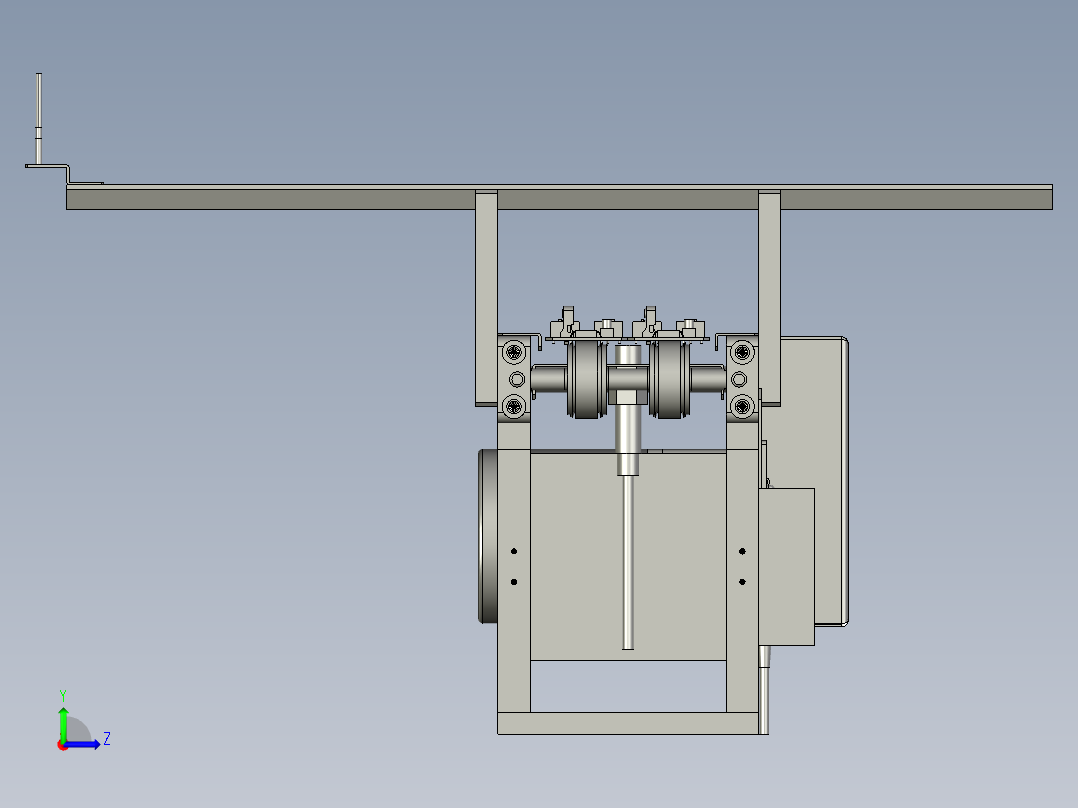This screenshot has height=808, width=1078.
Task: Select the central vertical shaft rod
Action: click(628, 560)
